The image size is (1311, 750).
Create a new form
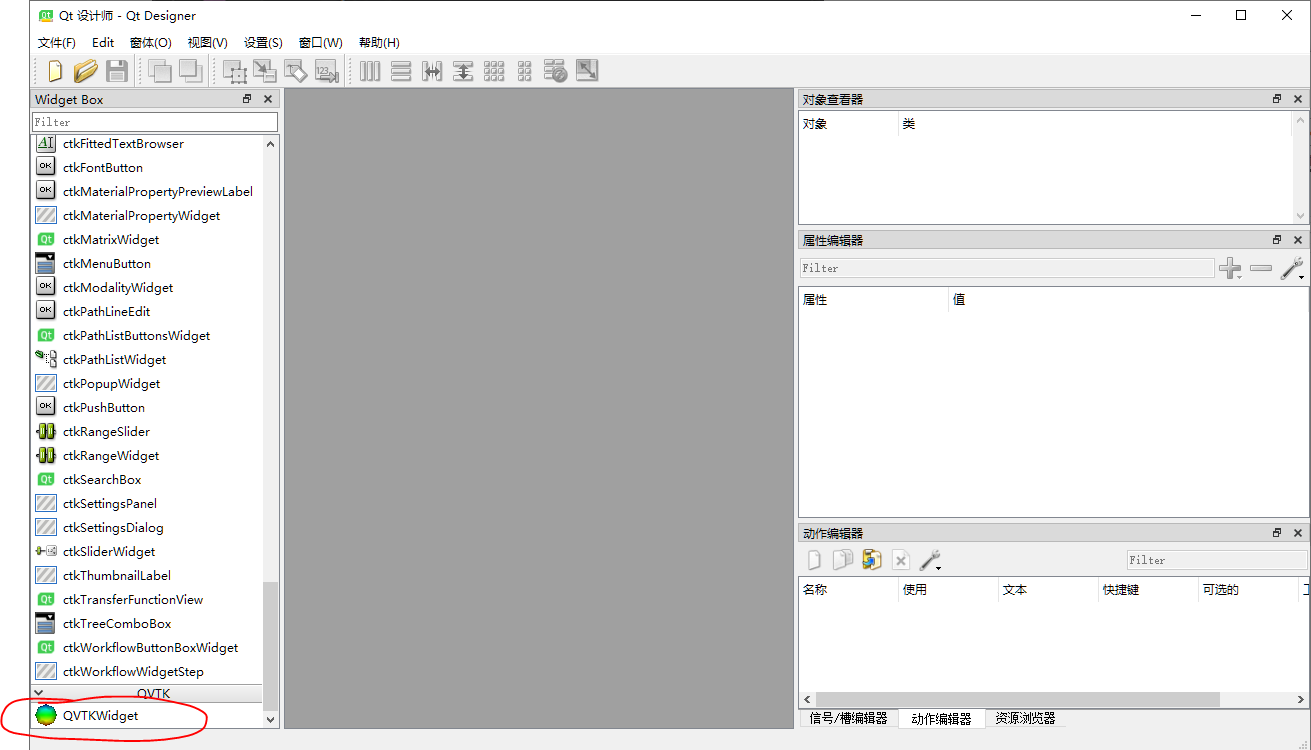(55, 70)
